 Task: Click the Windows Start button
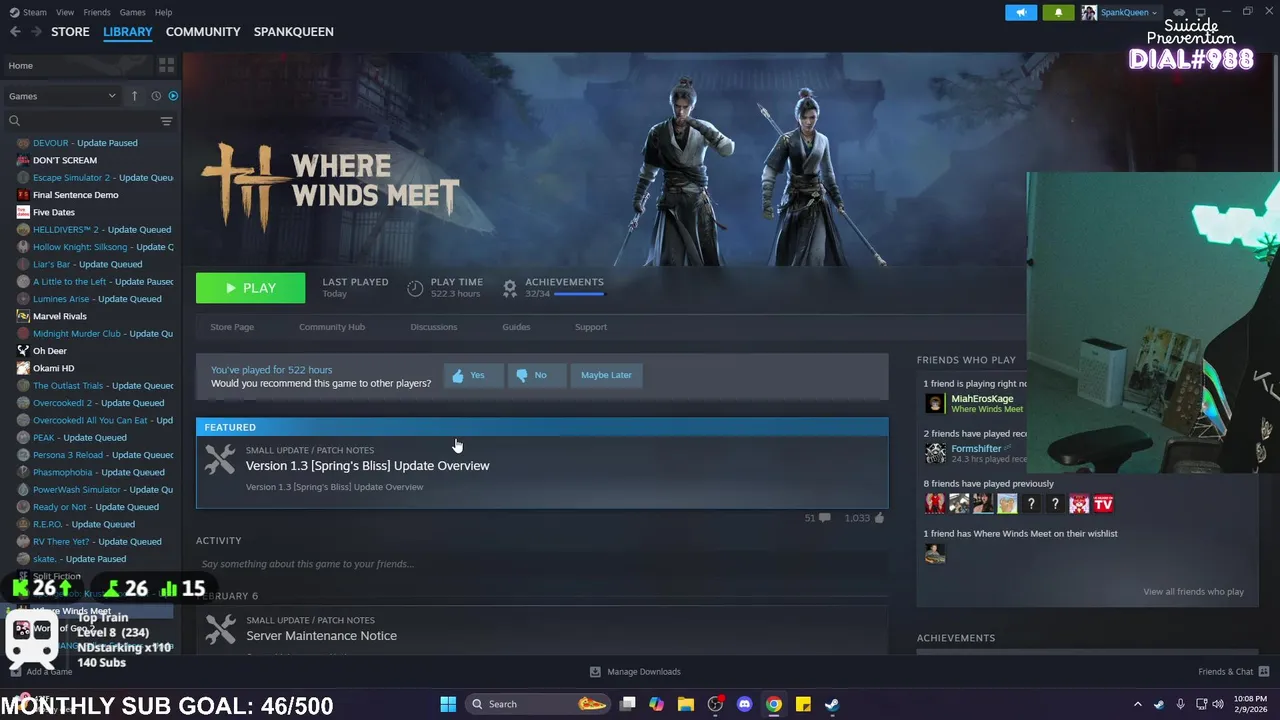[448, 704]
